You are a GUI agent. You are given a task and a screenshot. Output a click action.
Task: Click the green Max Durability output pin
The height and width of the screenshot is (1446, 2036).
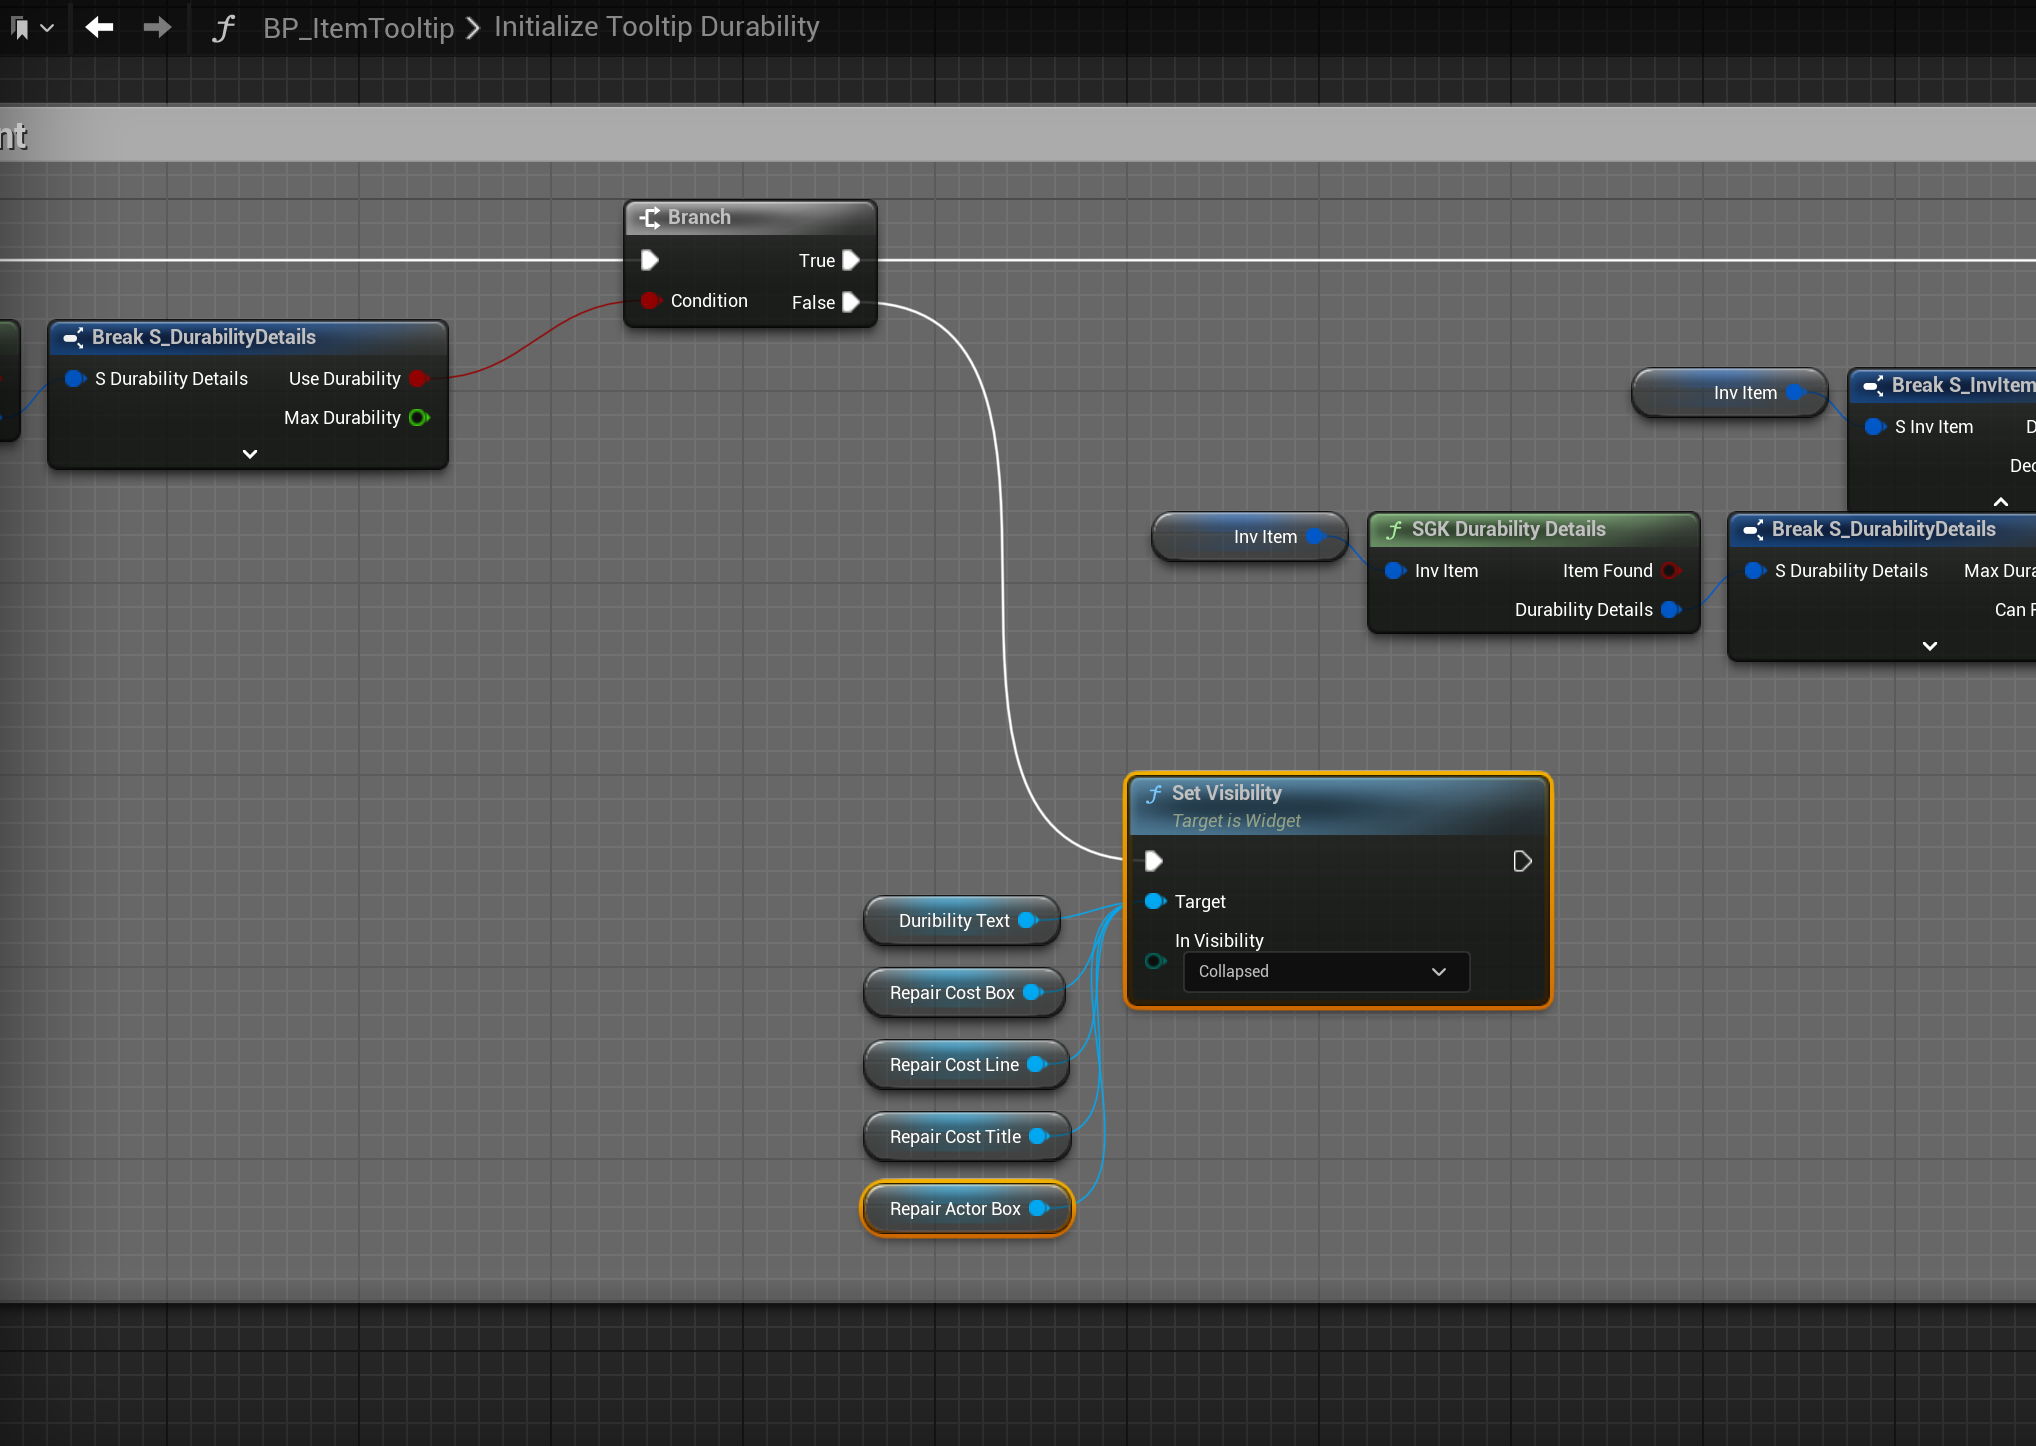[419, 417]
